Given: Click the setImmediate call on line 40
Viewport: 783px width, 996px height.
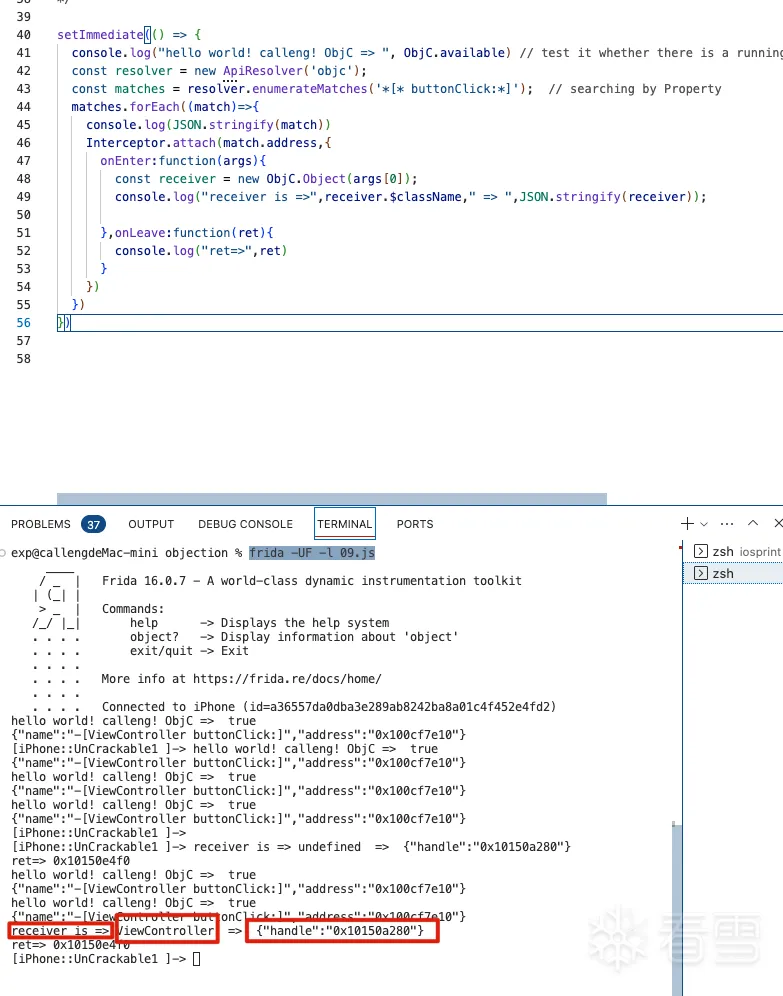Looking at the screenshot, I should (x=100, y=35).
